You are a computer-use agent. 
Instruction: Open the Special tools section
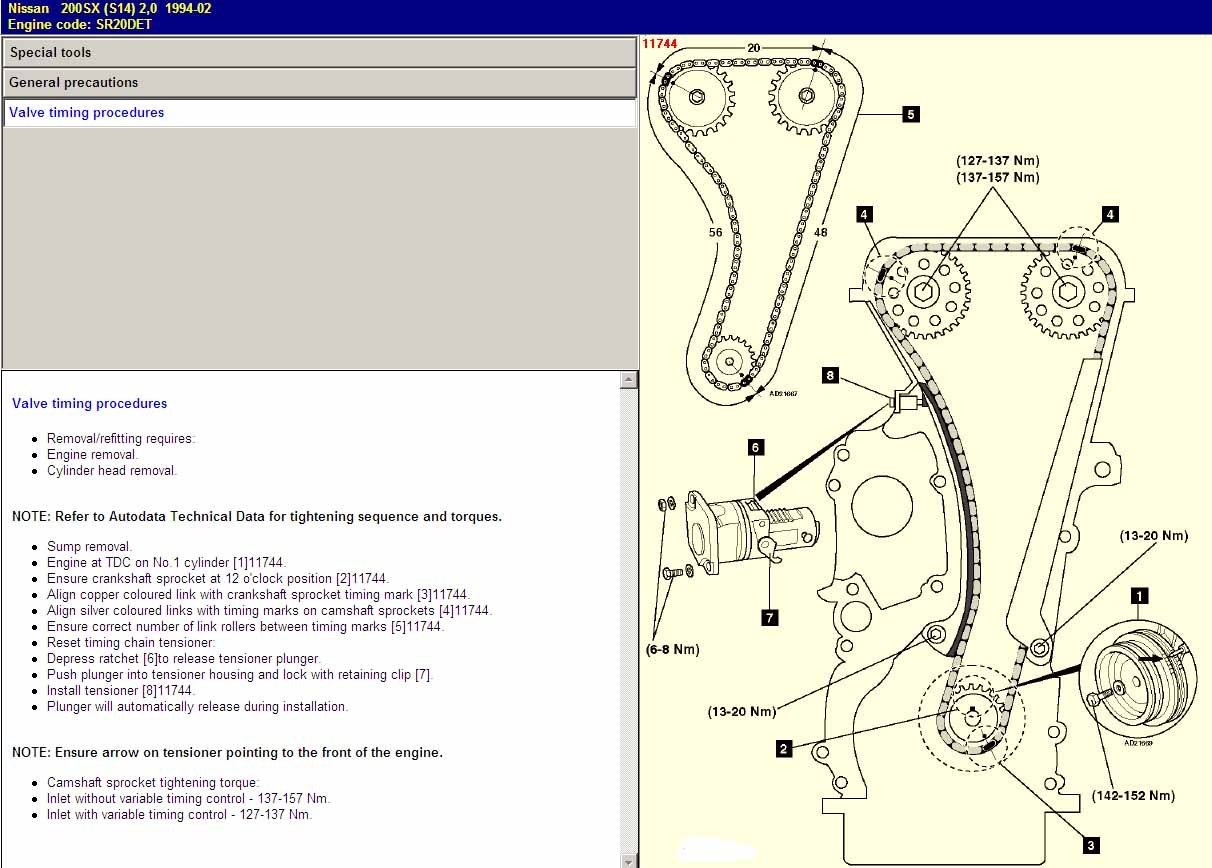coord(319,52)
